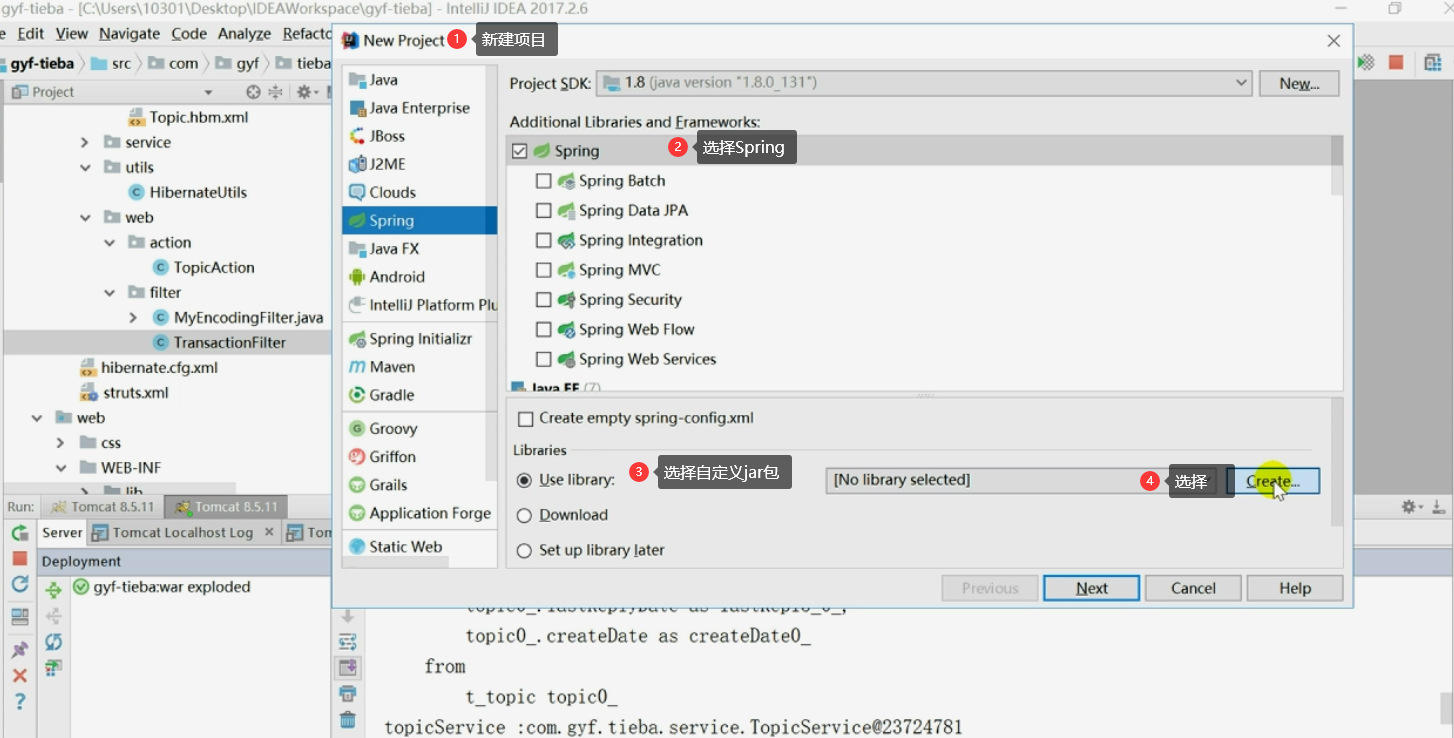
Task: Check the Spring Integration checkbox
Action: pos(544,241)
